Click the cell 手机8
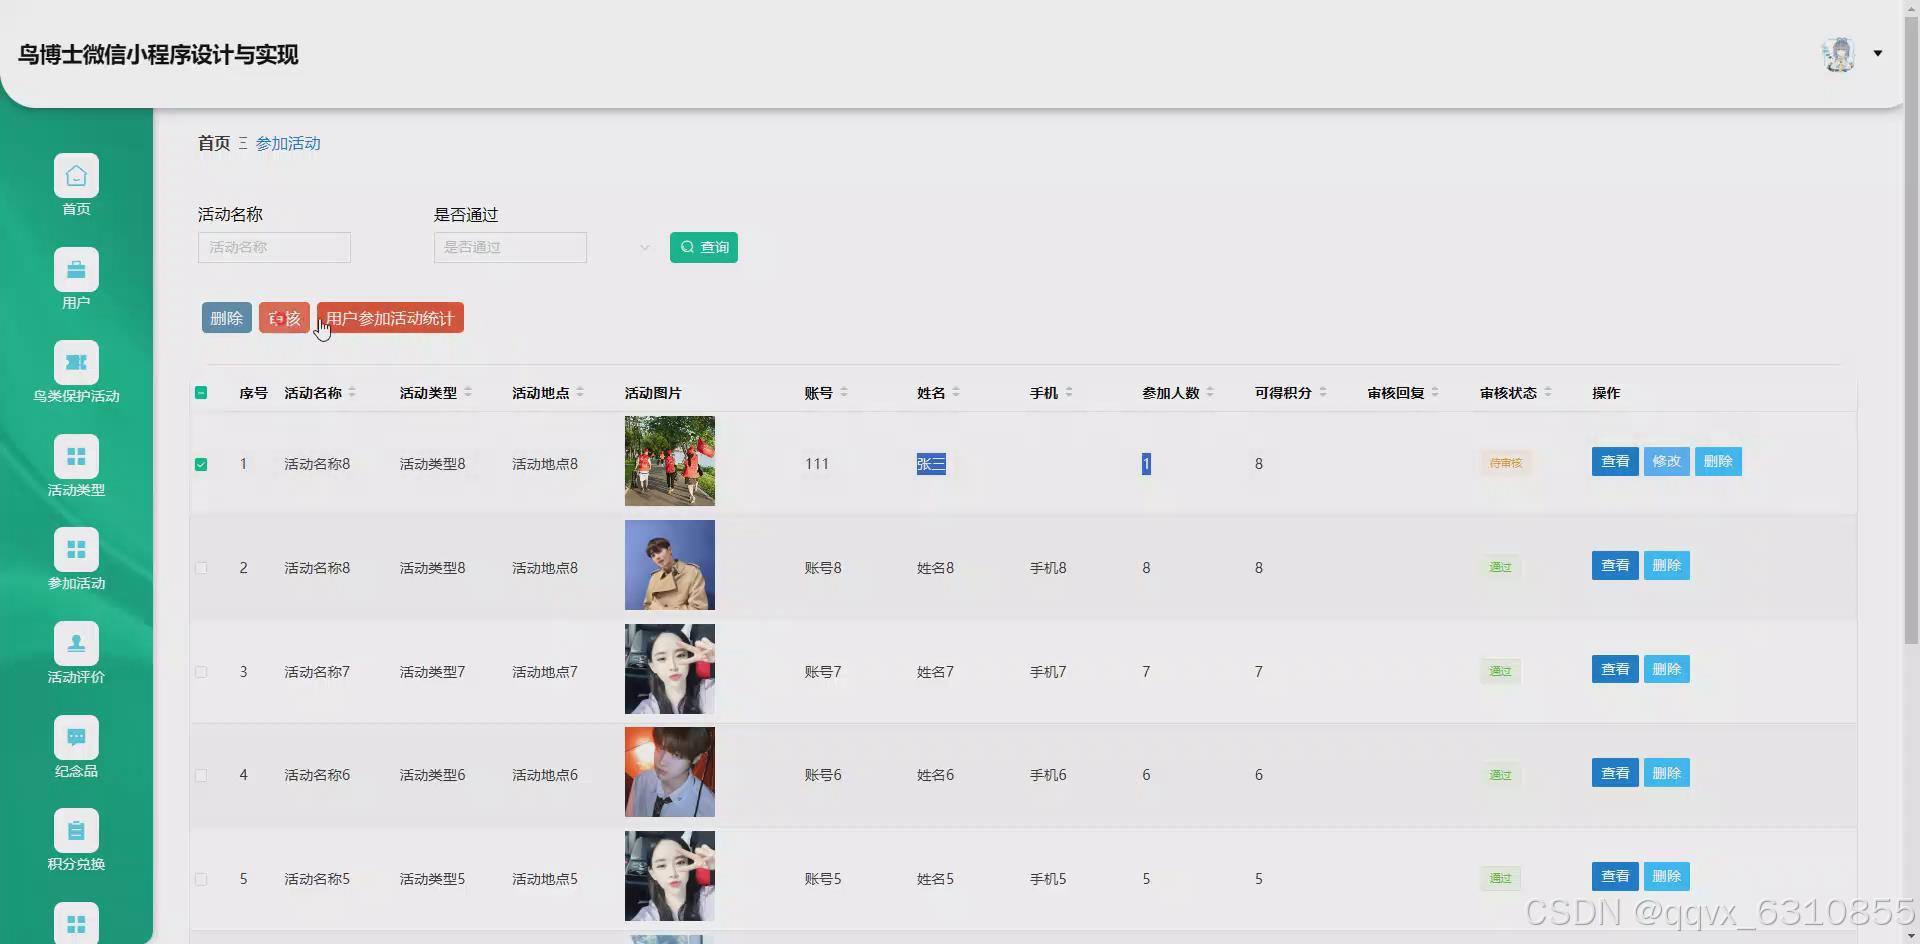 [1048, 568]
